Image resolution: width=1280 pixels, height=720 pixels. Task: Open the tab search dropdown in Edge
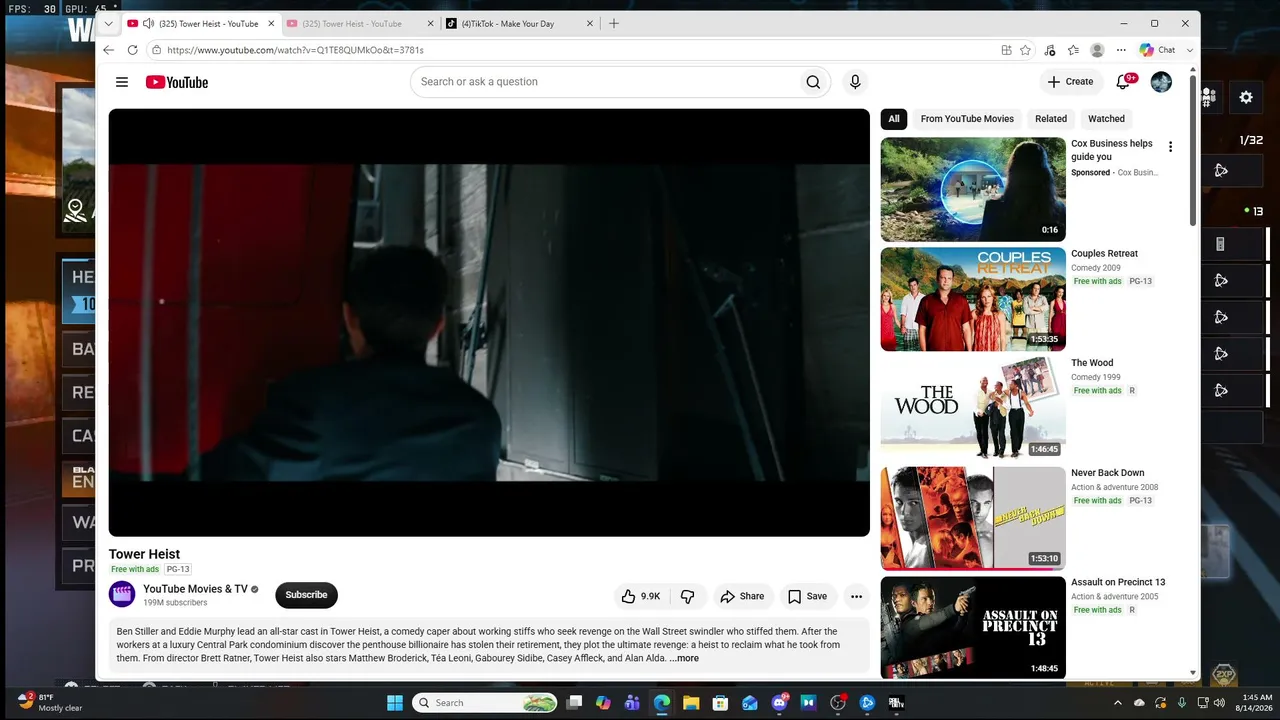click(x=109, y=23)
